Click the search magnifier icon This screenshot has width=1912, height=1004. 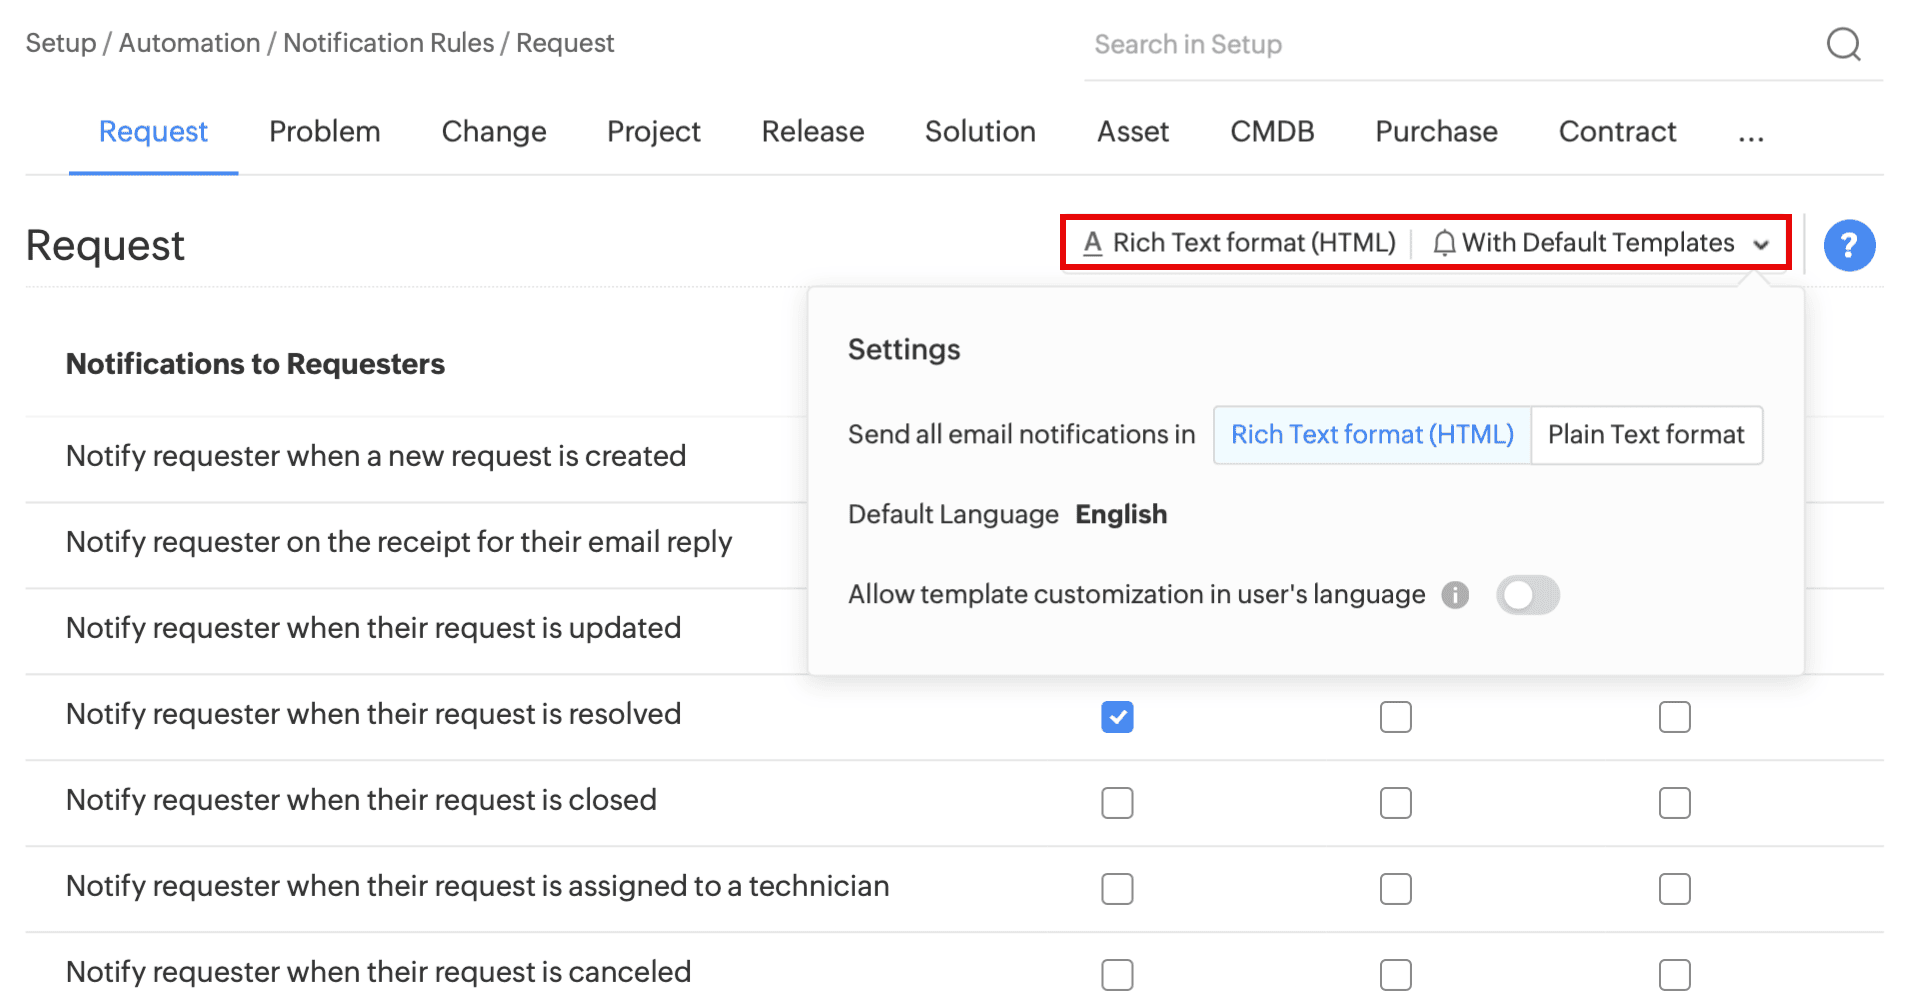tap(1843, 44)
